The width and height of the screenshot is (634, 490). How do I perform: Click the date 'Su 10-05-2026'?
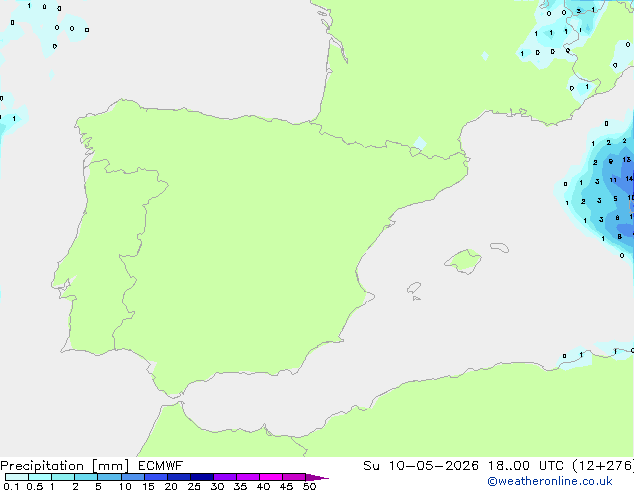coord(421,466)
